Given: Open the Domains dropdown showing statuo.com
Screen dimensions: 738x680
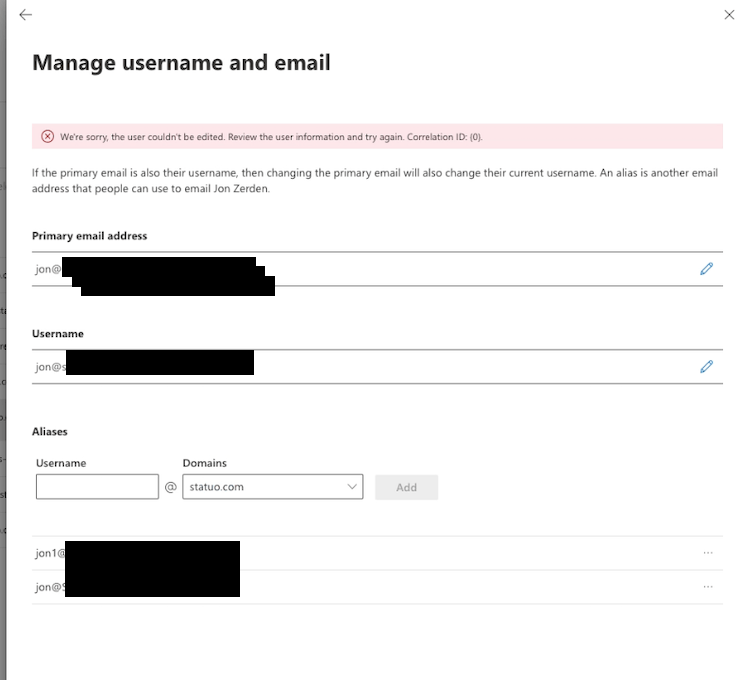Looking at the screenshot, I should pyautogui.click(x=273, y=487).
